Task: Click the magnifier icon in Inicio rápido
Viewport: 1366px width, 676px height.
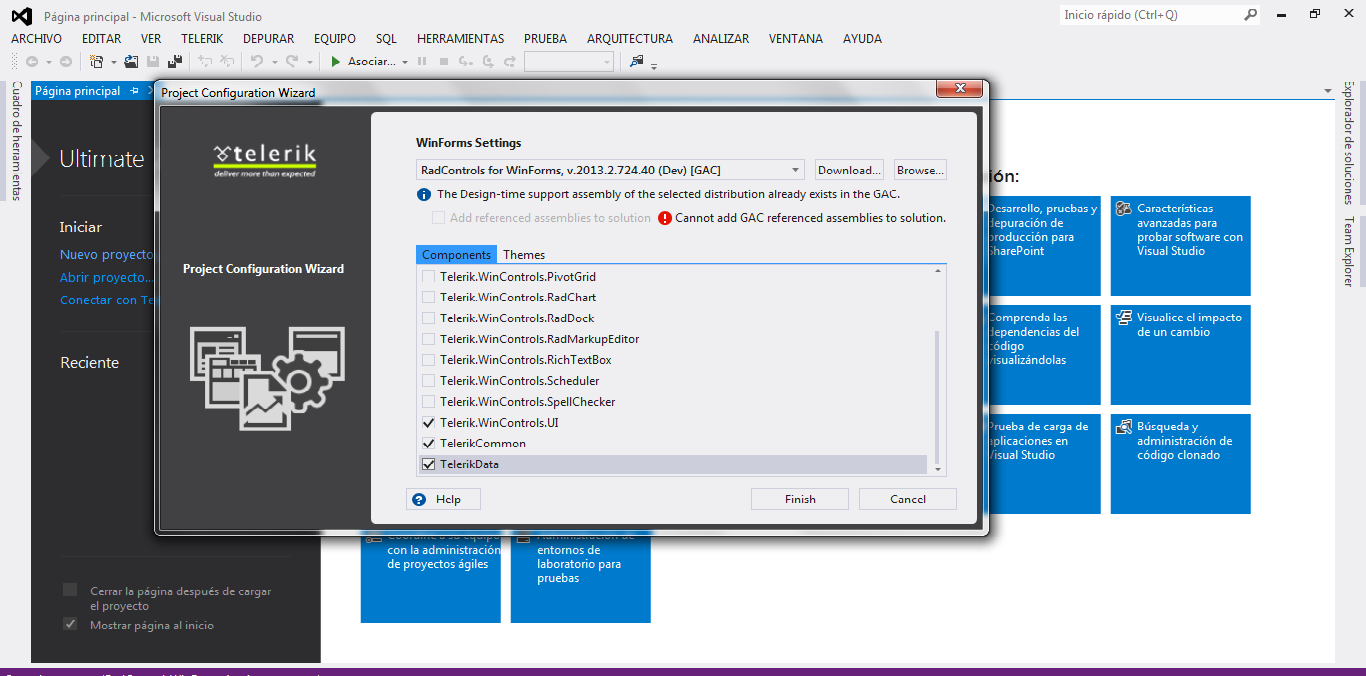Action: pos(1250,15)
